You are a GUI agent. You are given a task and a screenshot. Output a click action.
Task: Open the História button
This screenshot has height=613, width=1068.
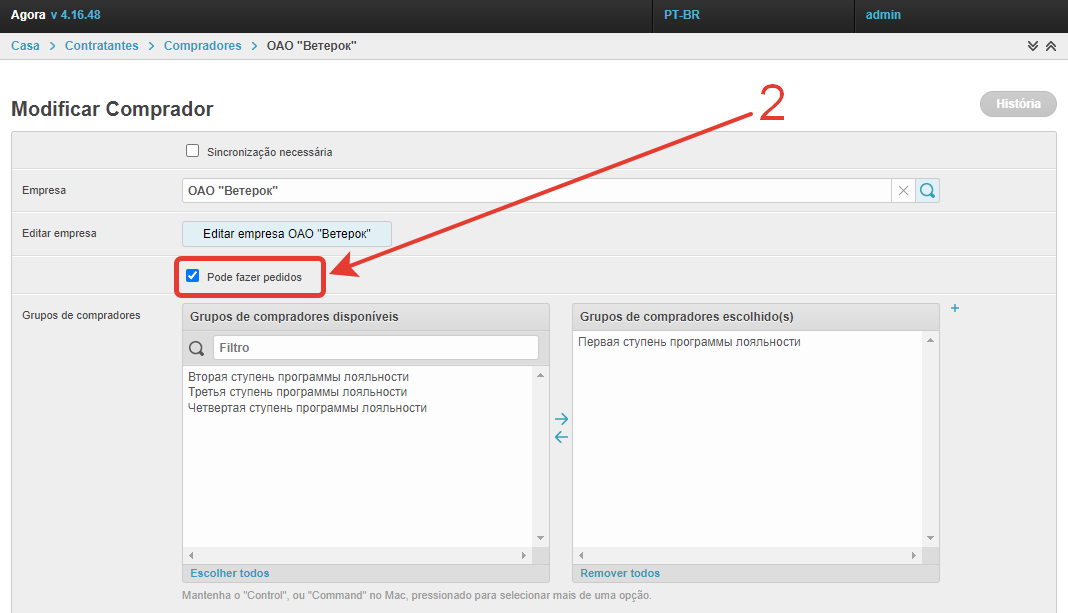pos(1018,104)
